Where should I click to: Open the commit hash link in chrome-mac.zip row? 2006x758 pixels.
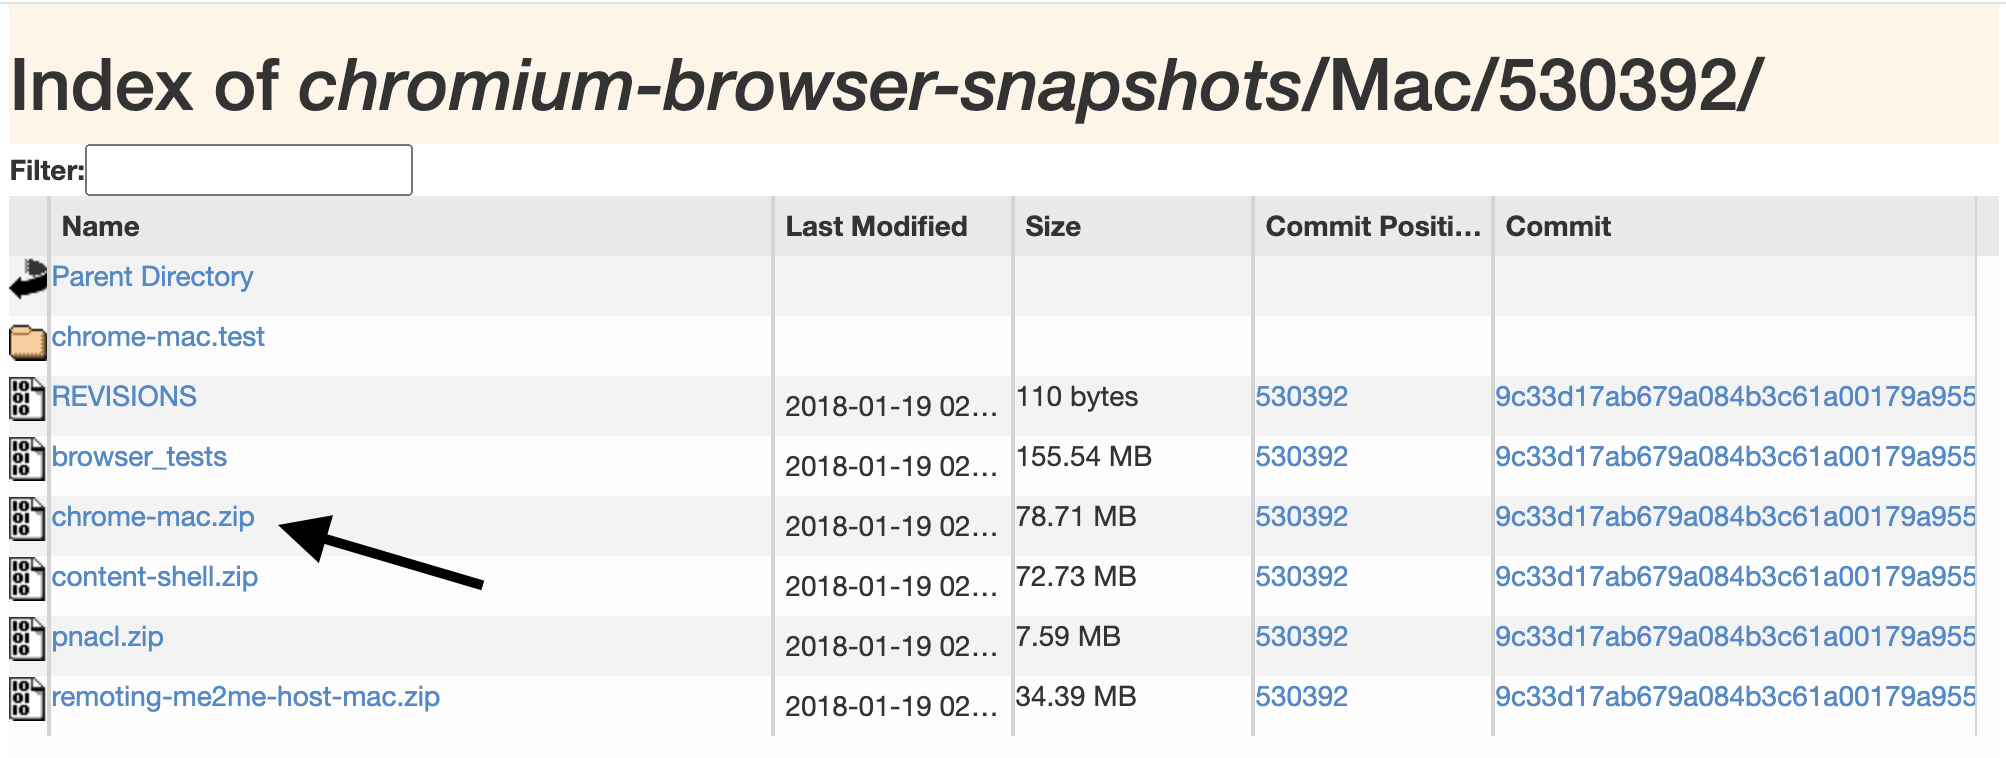(x=1735, y=517)
